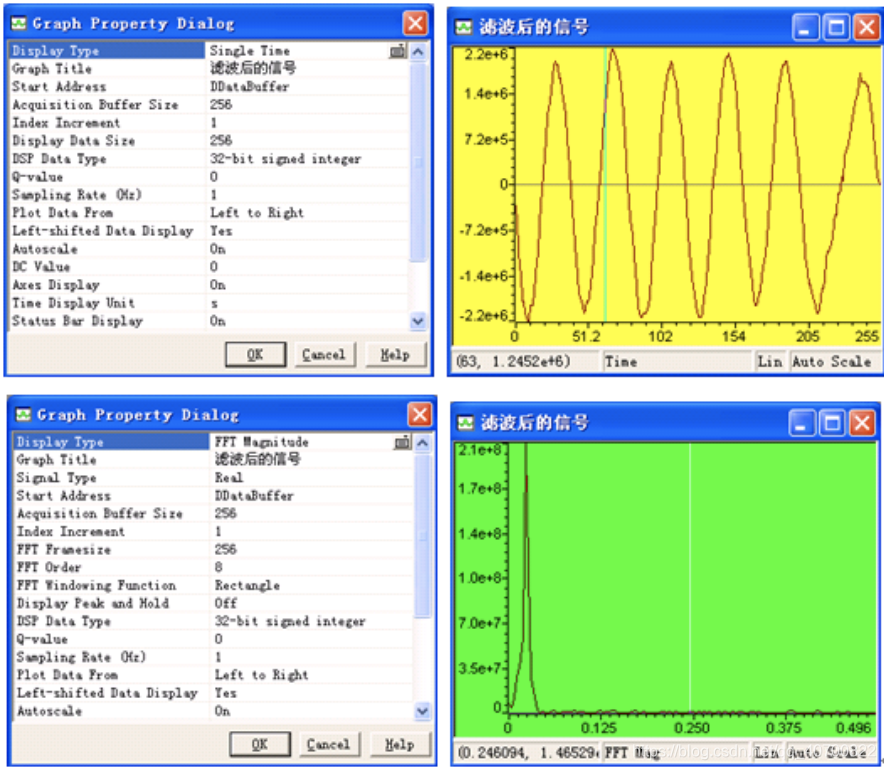Select FFT Windowing Function value Rectangle
886x770 pixels.
(247, 585)
